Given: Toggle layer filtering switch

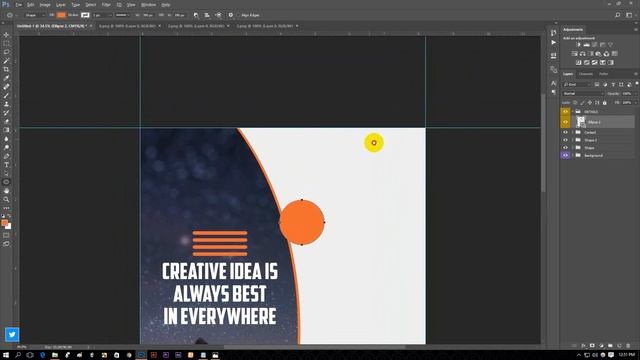Looking at the screenshot, I should pyautogui.click(x=636, y=84).
